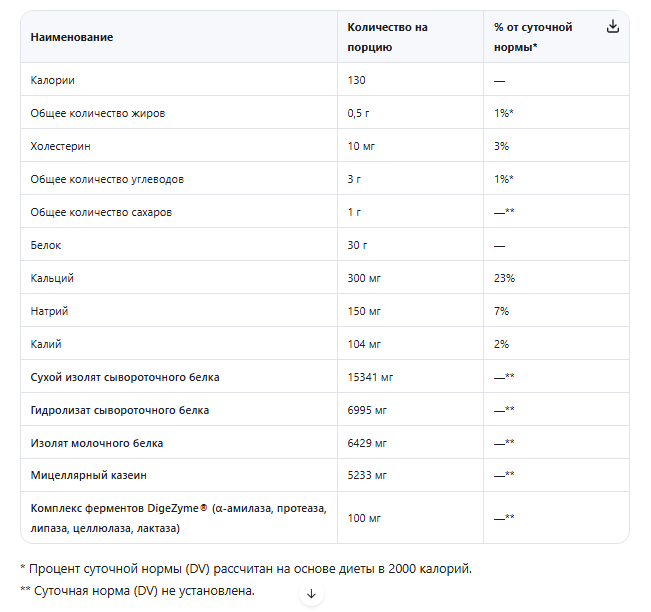Click the scroll down arrow button
651x612 pixels.
pos(311,593)
